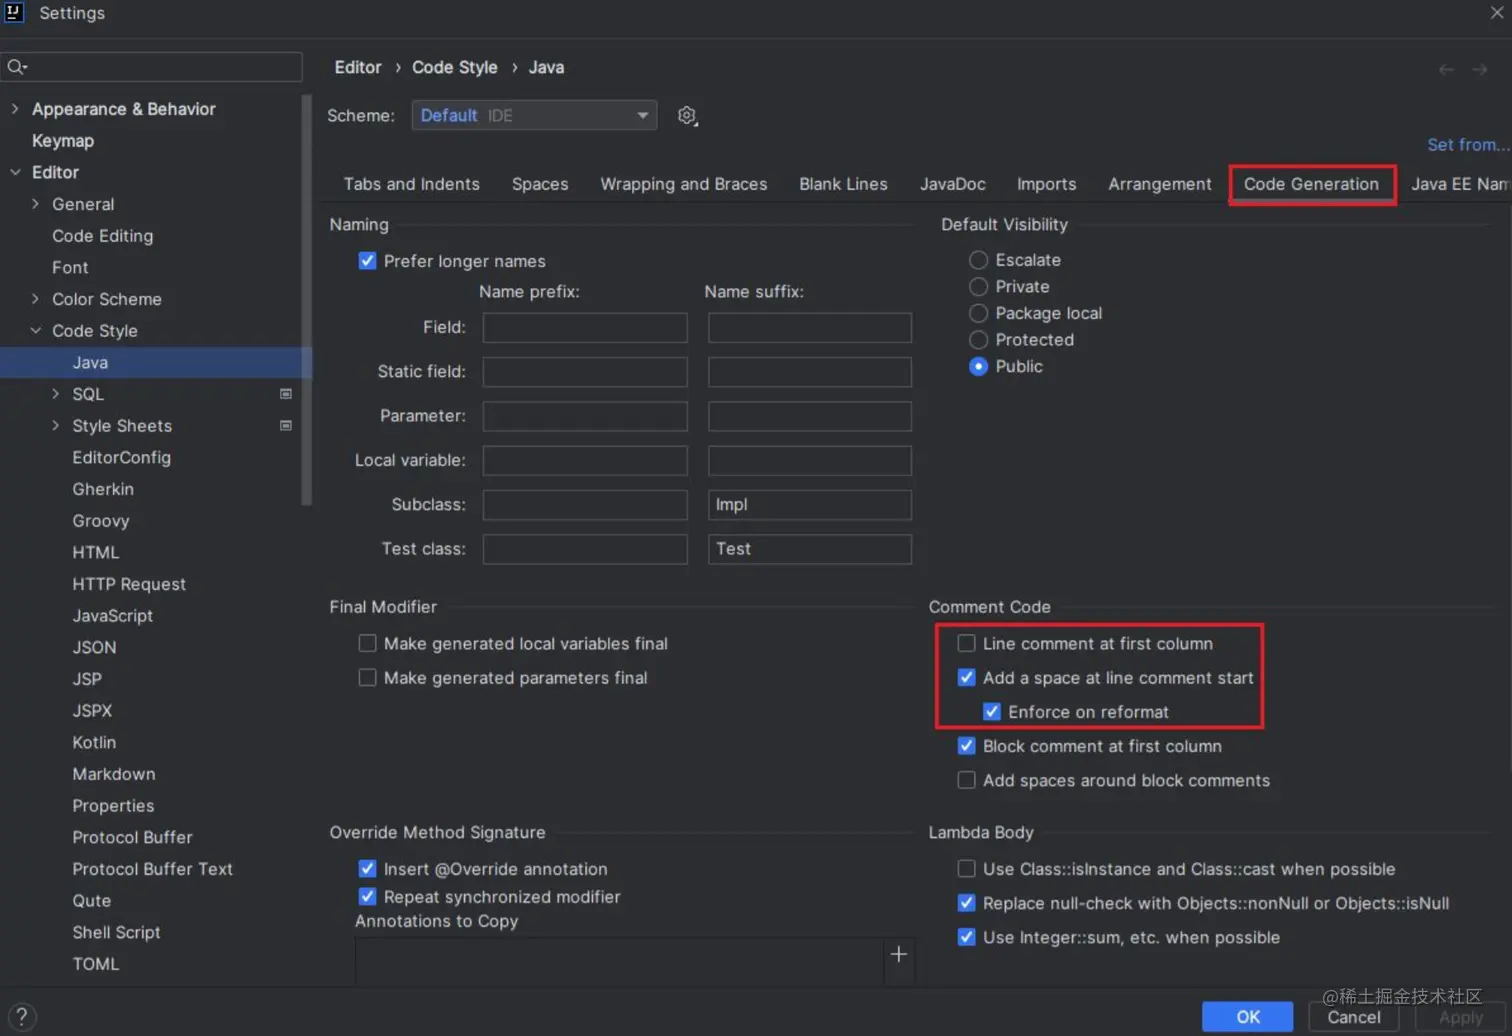
Task: Click the scheme settings gear icon
Action: [x=687, y=116]
